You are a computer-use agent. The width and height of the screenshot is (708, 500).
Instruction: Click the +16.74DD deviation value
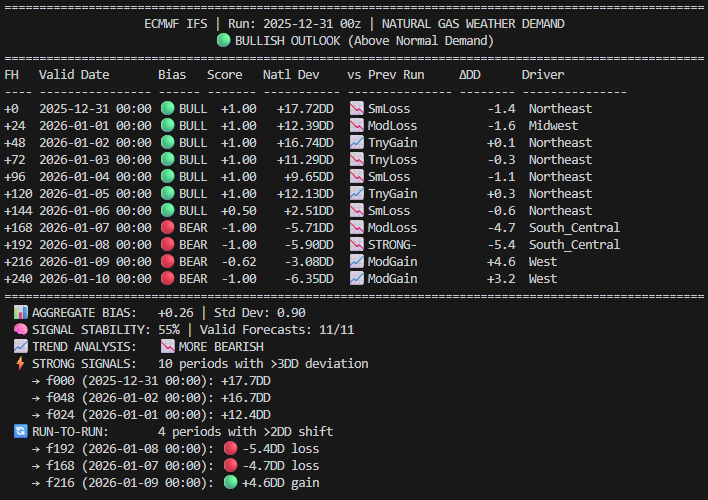tap(305, 142)
